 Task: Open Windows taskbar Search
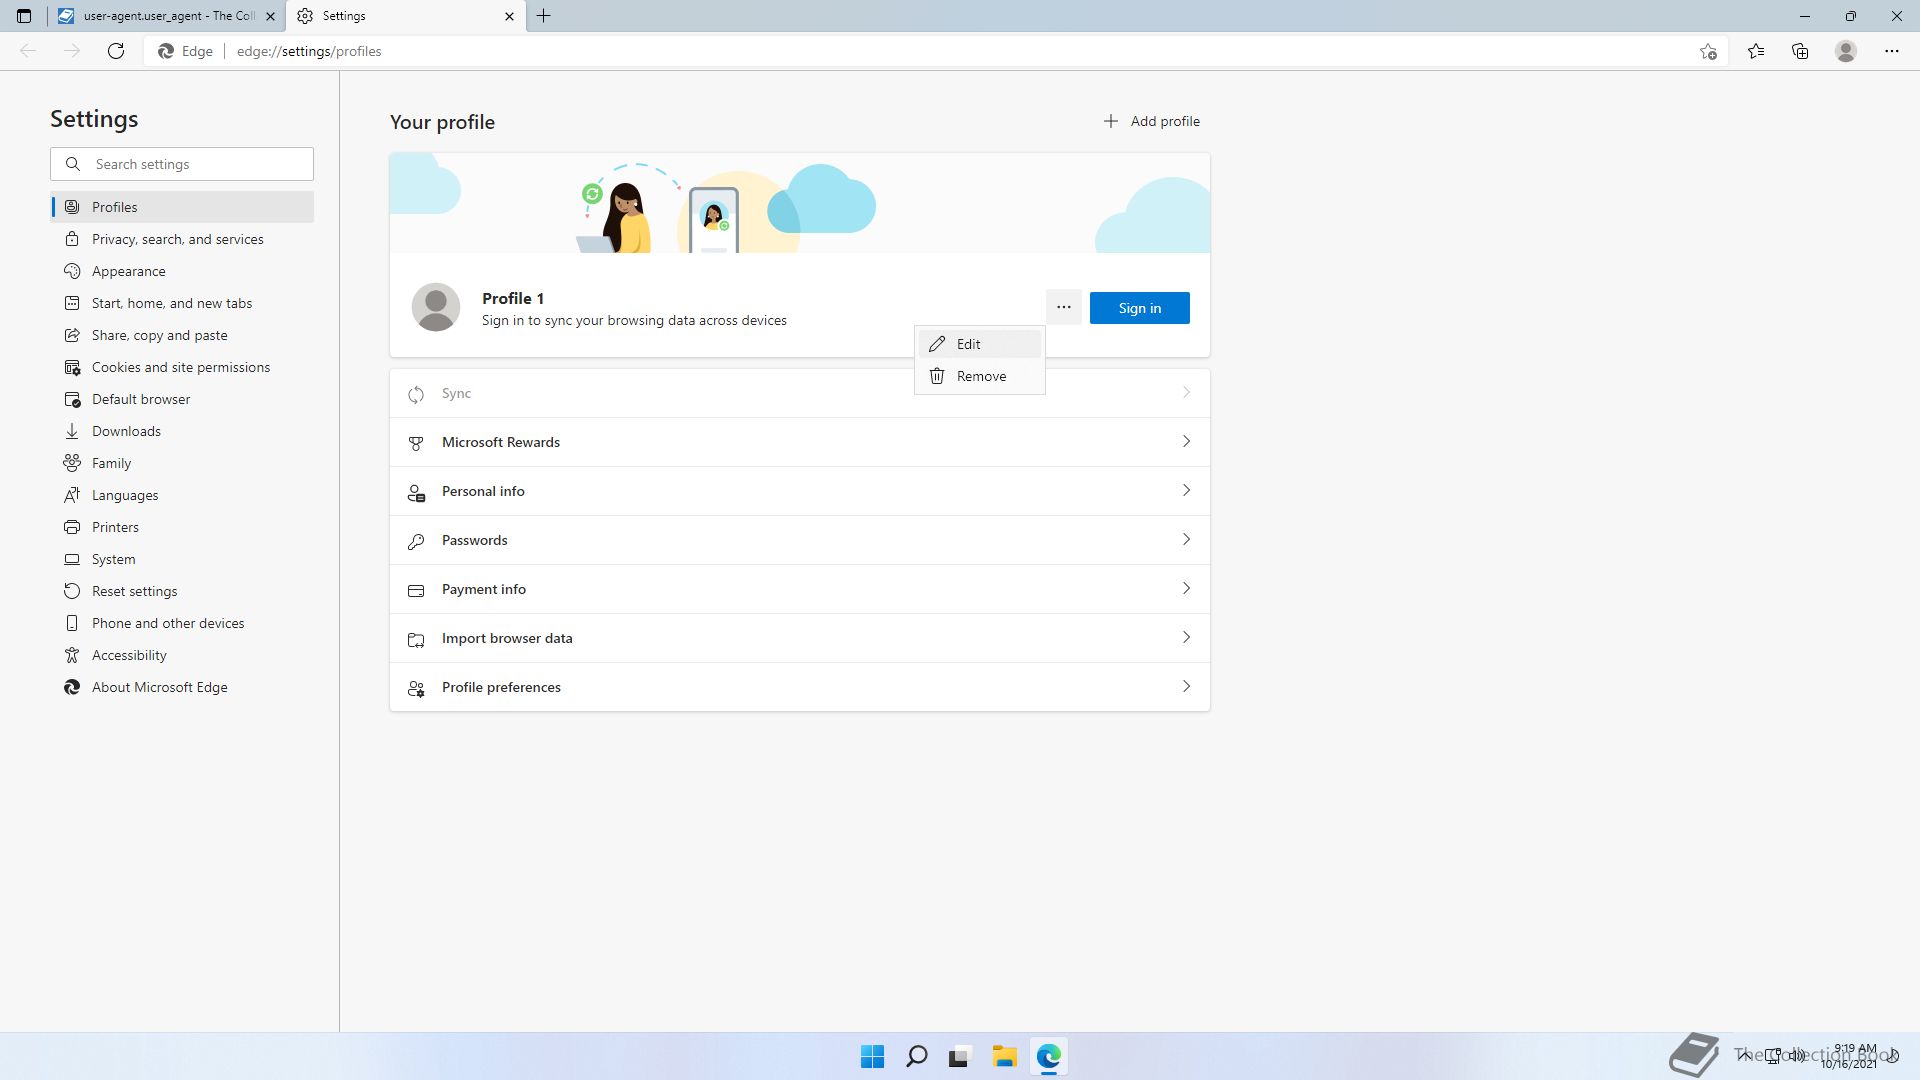[x=916, y=1057]
